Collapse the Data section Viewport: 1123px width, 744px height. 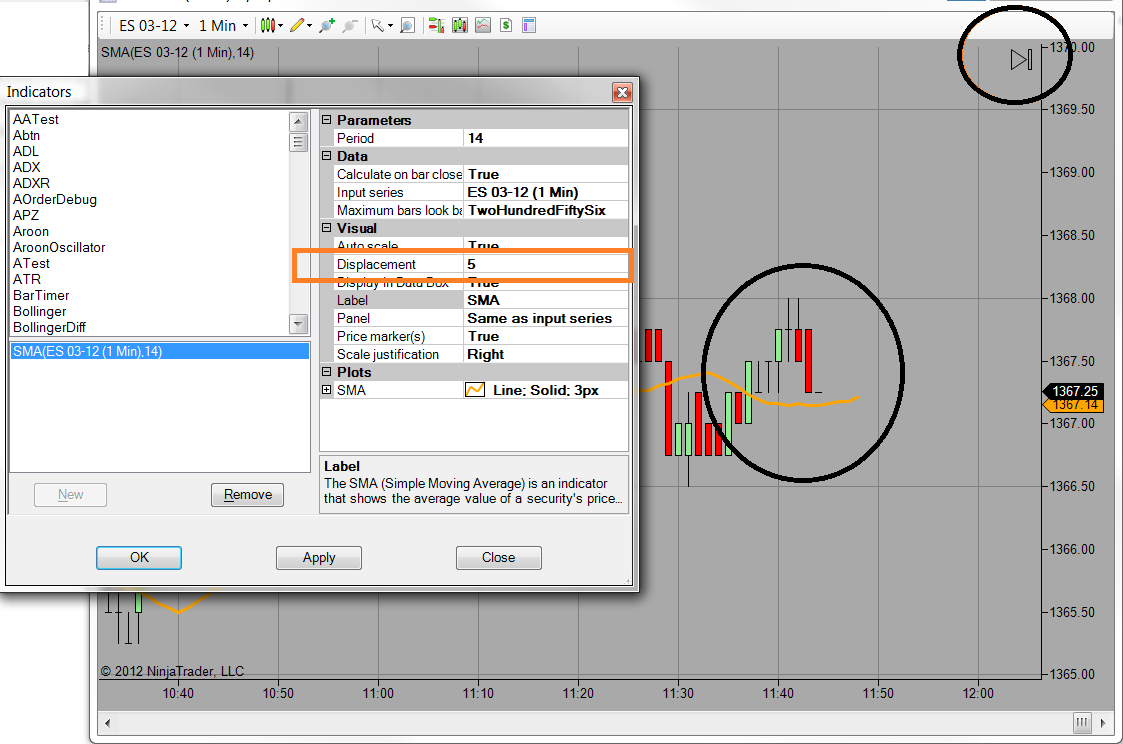pyautogui.click(x=327, y=156)
